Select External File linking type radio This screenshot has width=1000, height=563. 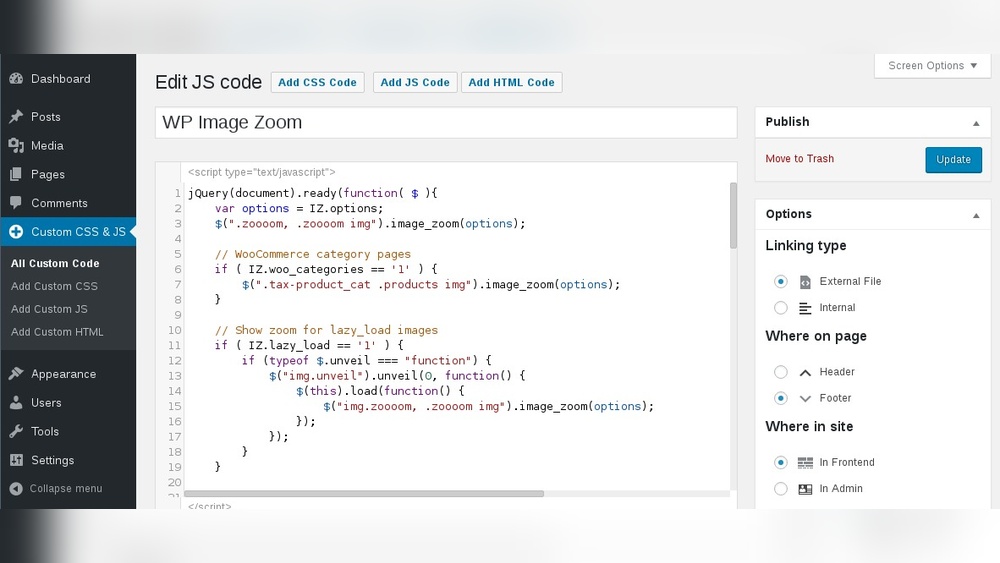pyautogui.click(x=781, y=281)
